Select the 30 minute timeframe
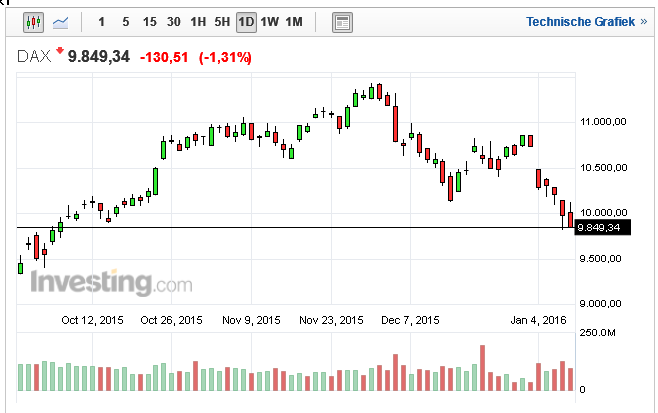Screen dimensions: 658x413 (x=173, y=22)
